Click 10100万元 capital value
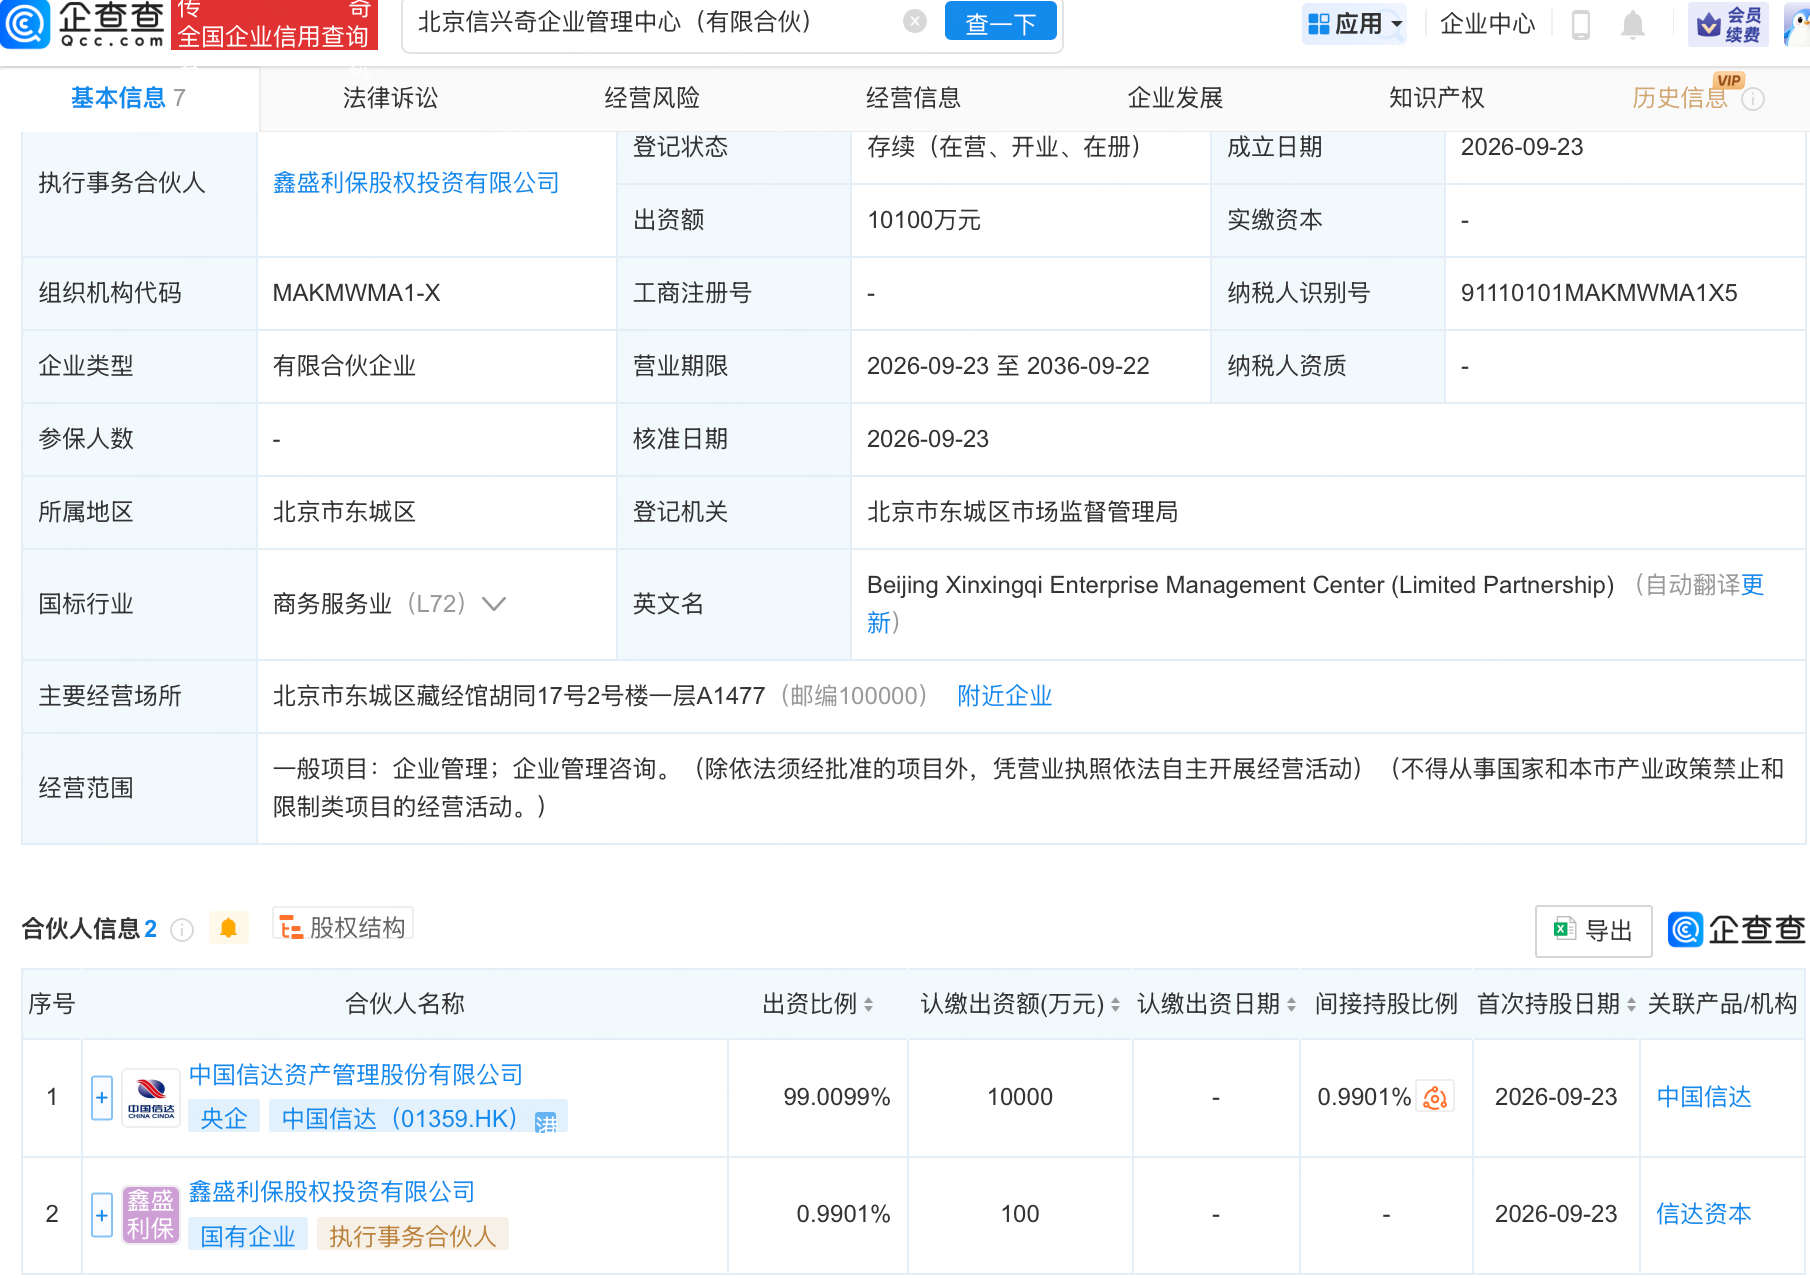Viewport: 1810px width, 1278px height. [x=924, y=220]
